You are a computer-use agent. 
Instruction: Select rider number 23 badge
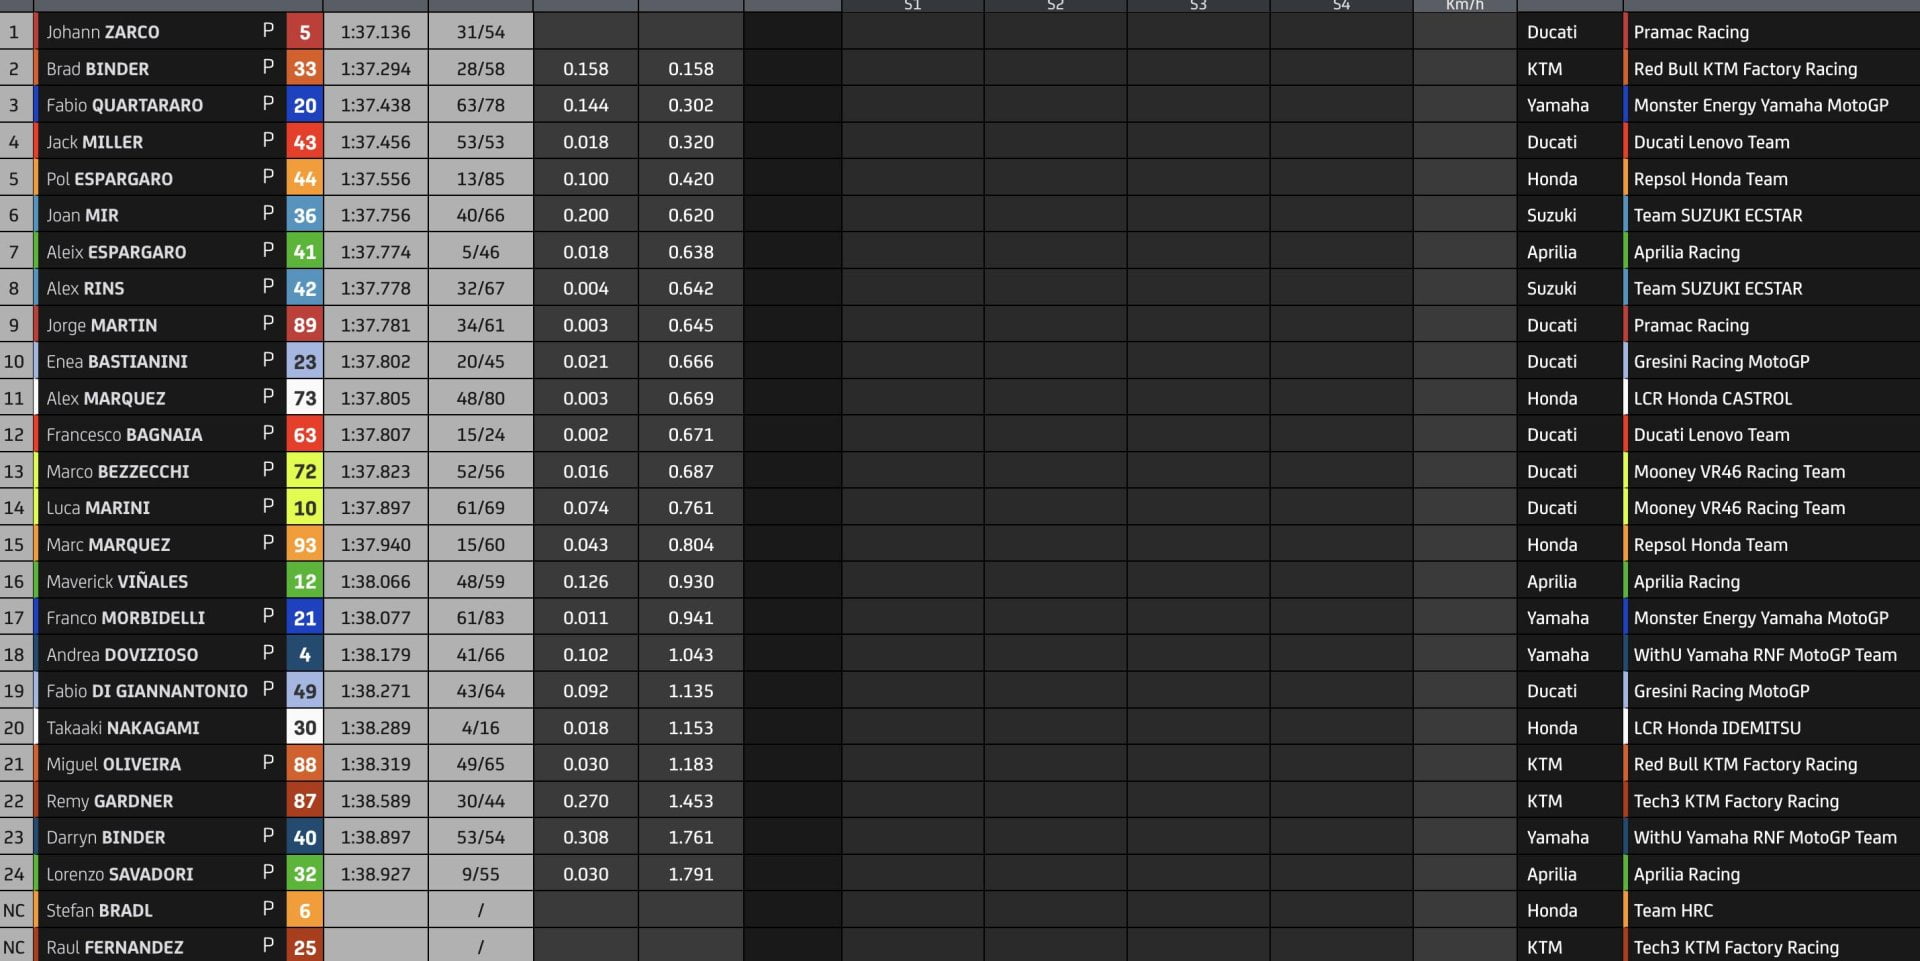click(x=304, y=361)
